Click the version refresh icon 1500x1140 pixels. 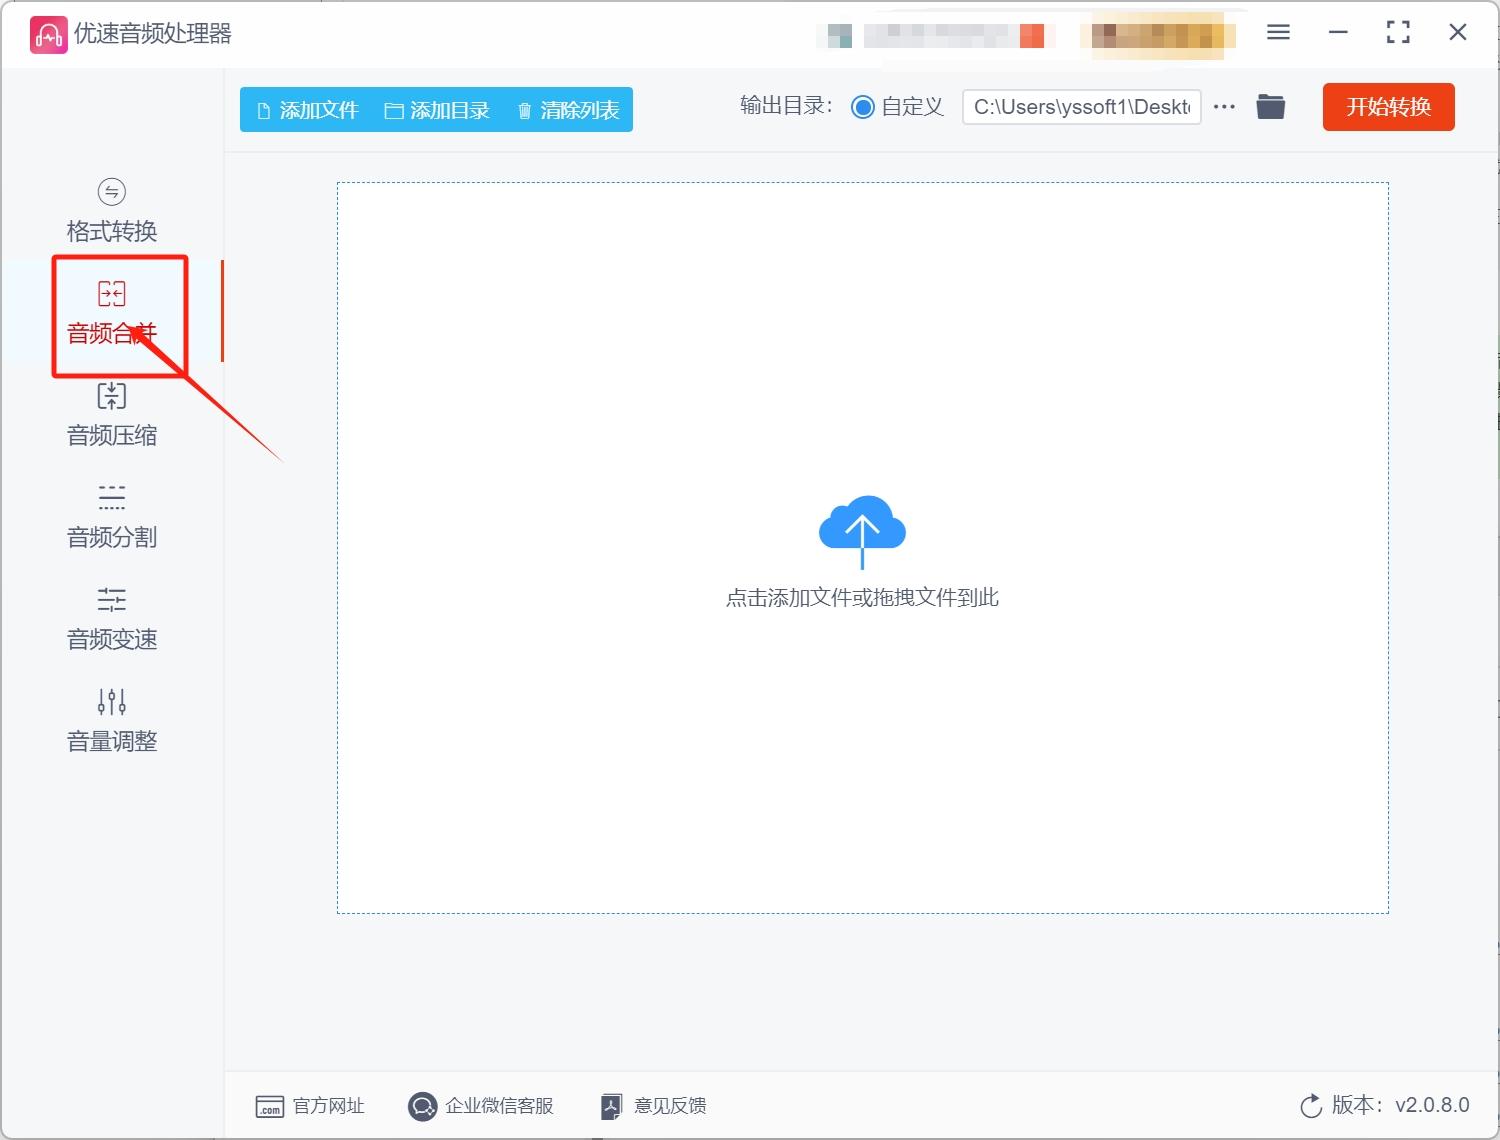pos(1310,1106)
